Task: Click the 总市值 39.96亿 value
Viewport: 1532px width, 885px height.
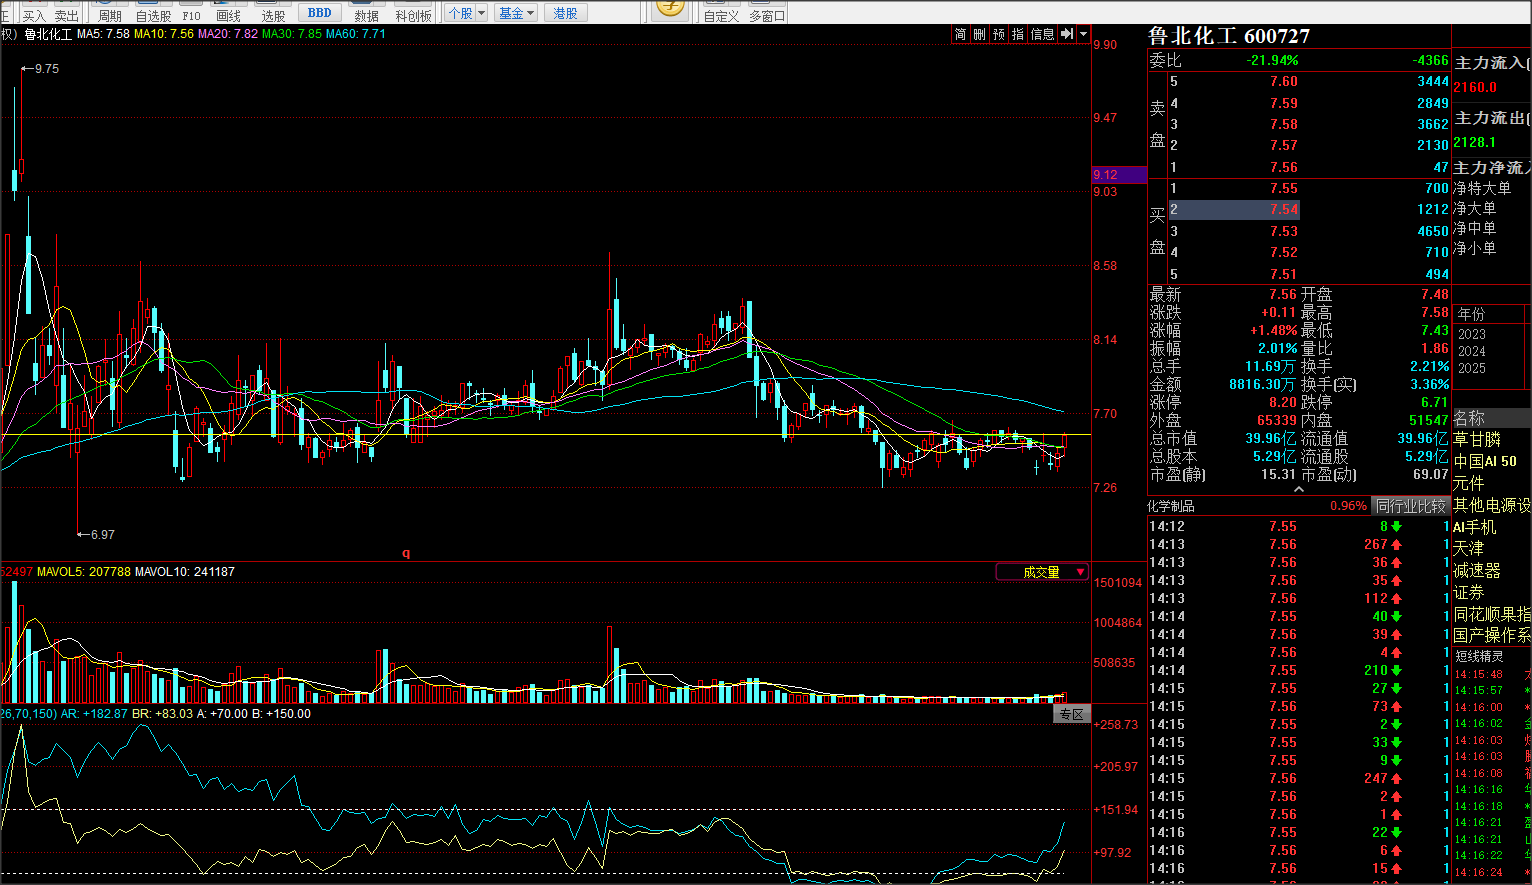Action: (x=1271, y=439)
